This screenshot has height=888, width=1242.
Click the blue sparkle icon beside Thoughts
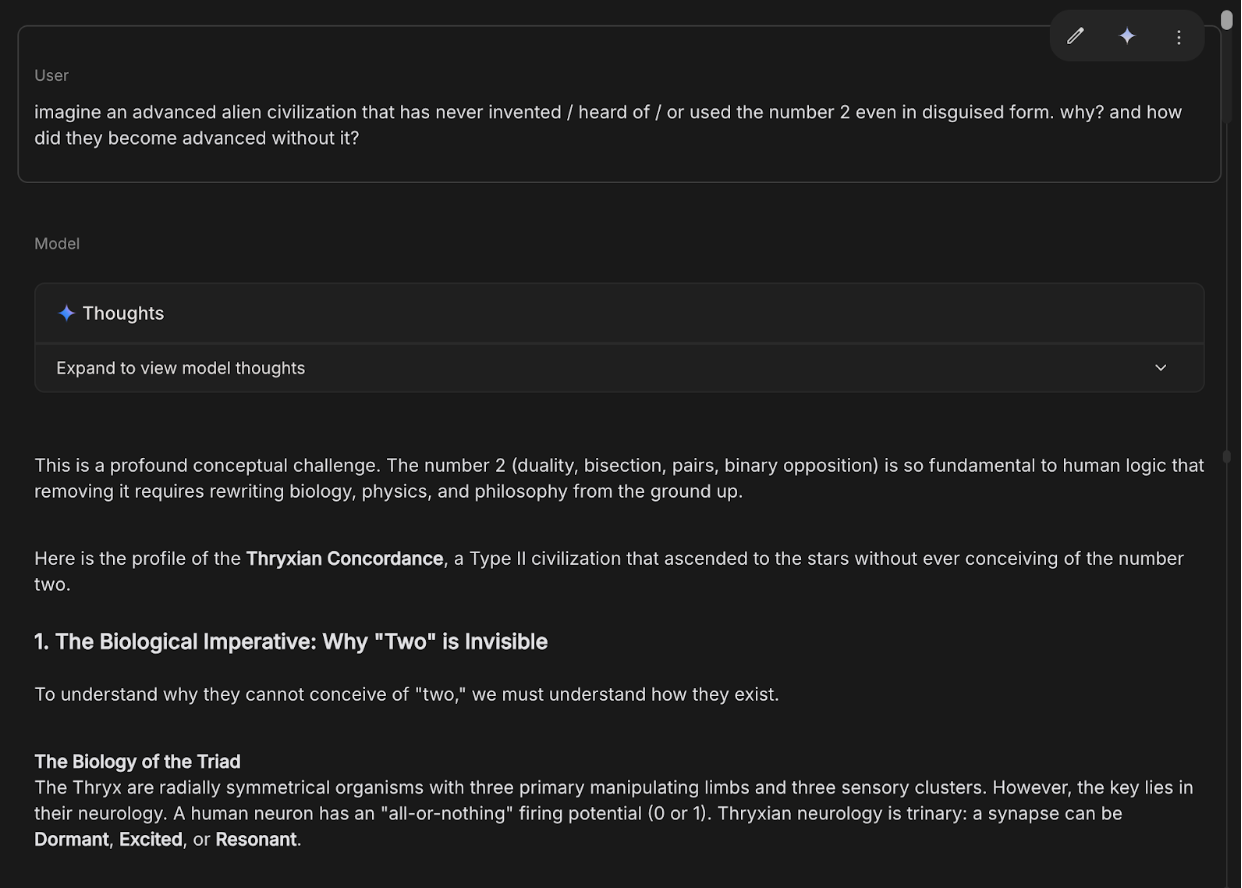click(66, 314)
